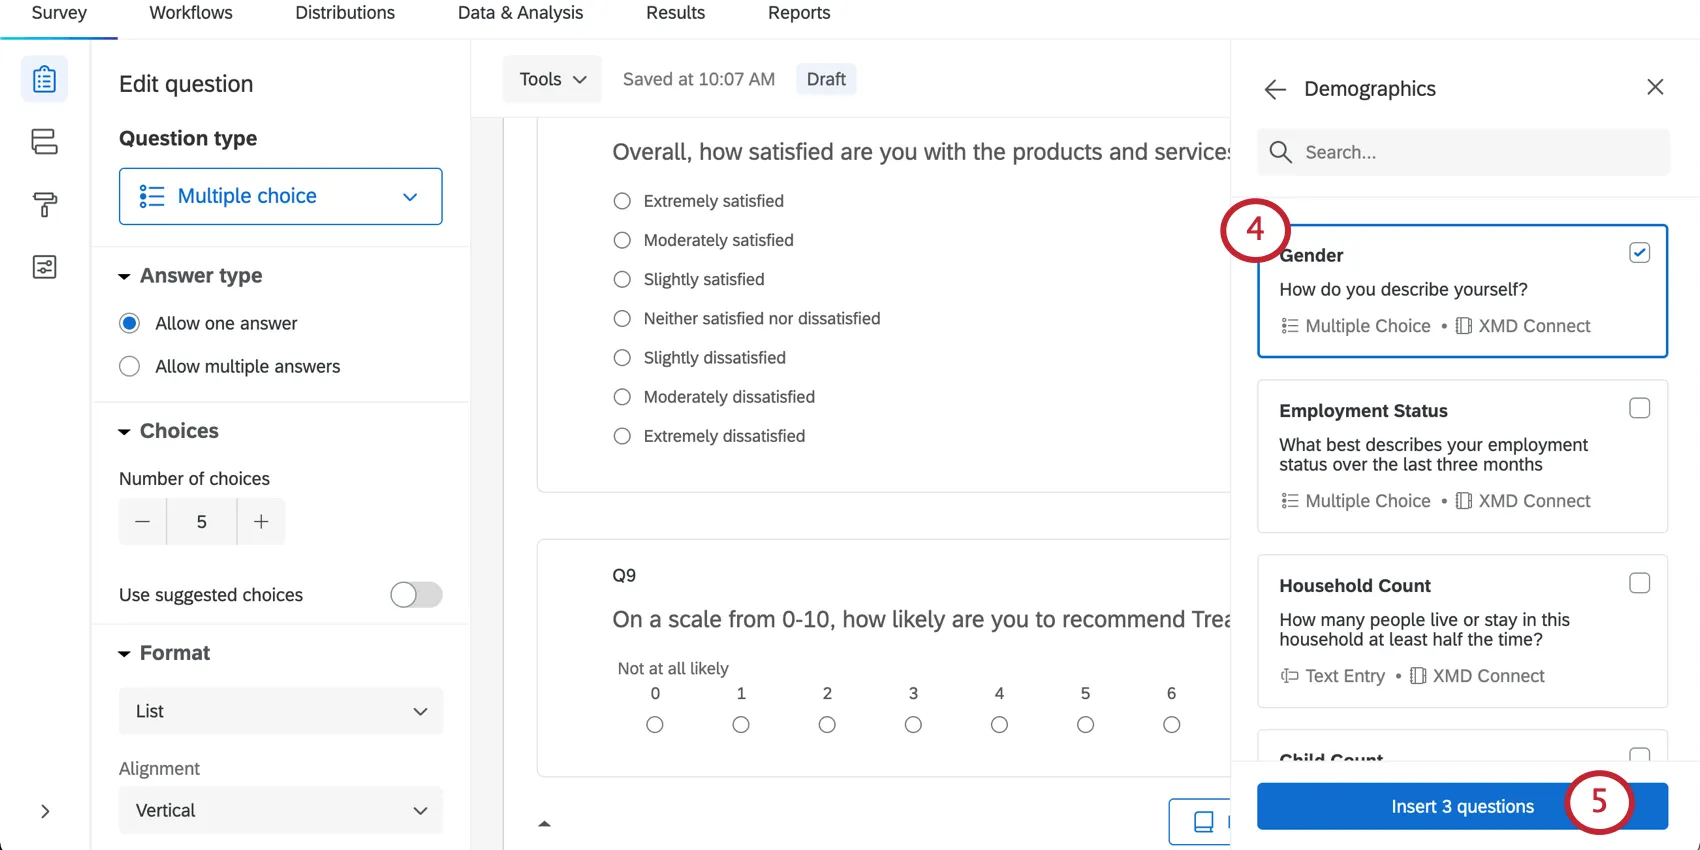1700x850 pixels.
Task: Switch to the Workflows tab
Action: [x=191, y=13]
